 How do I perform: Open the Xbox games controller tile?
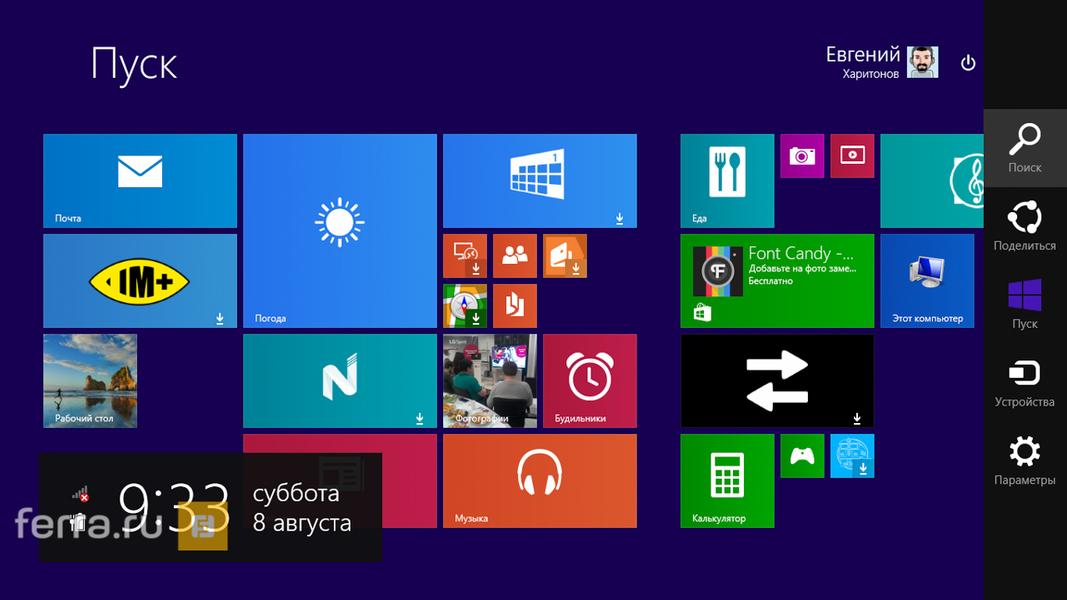tap(801, 456)
